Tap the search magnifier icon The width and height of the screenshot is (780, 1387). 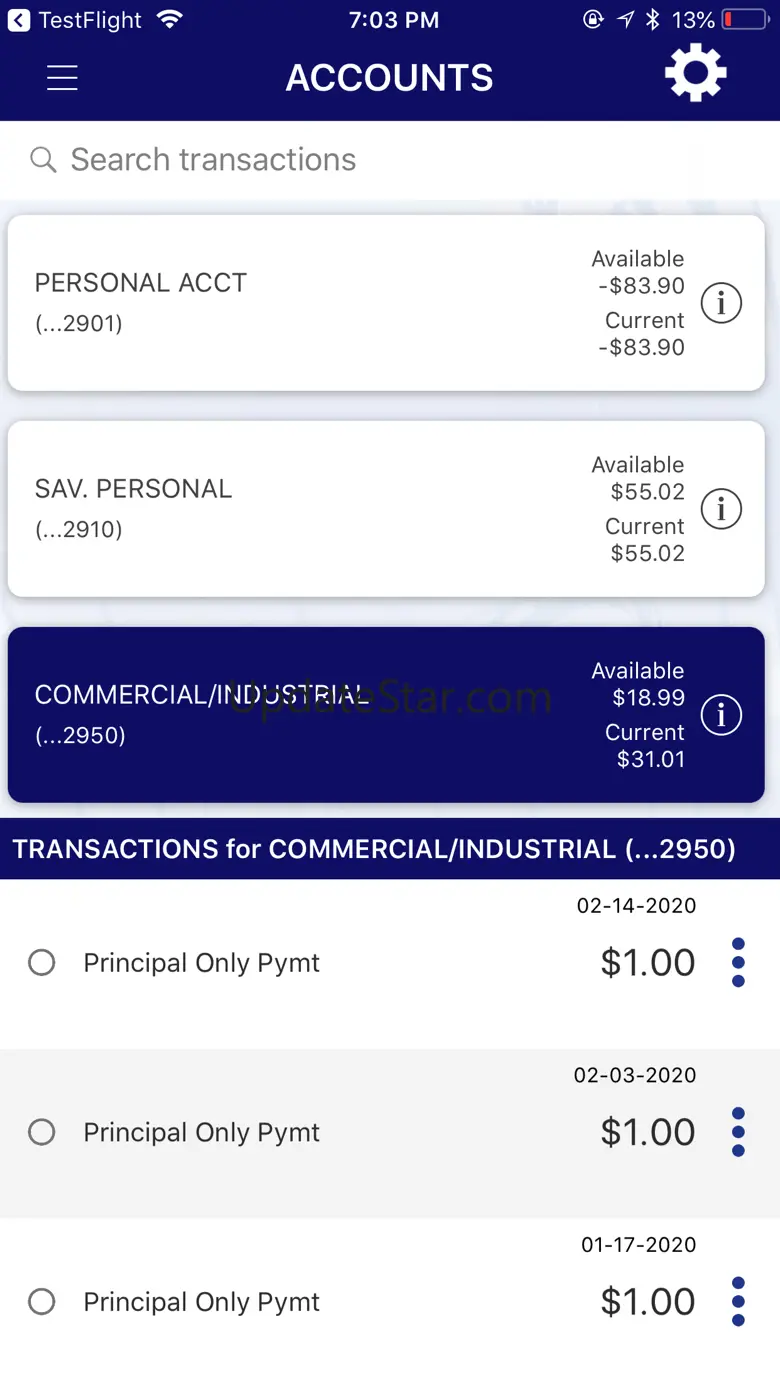point(43,160)
